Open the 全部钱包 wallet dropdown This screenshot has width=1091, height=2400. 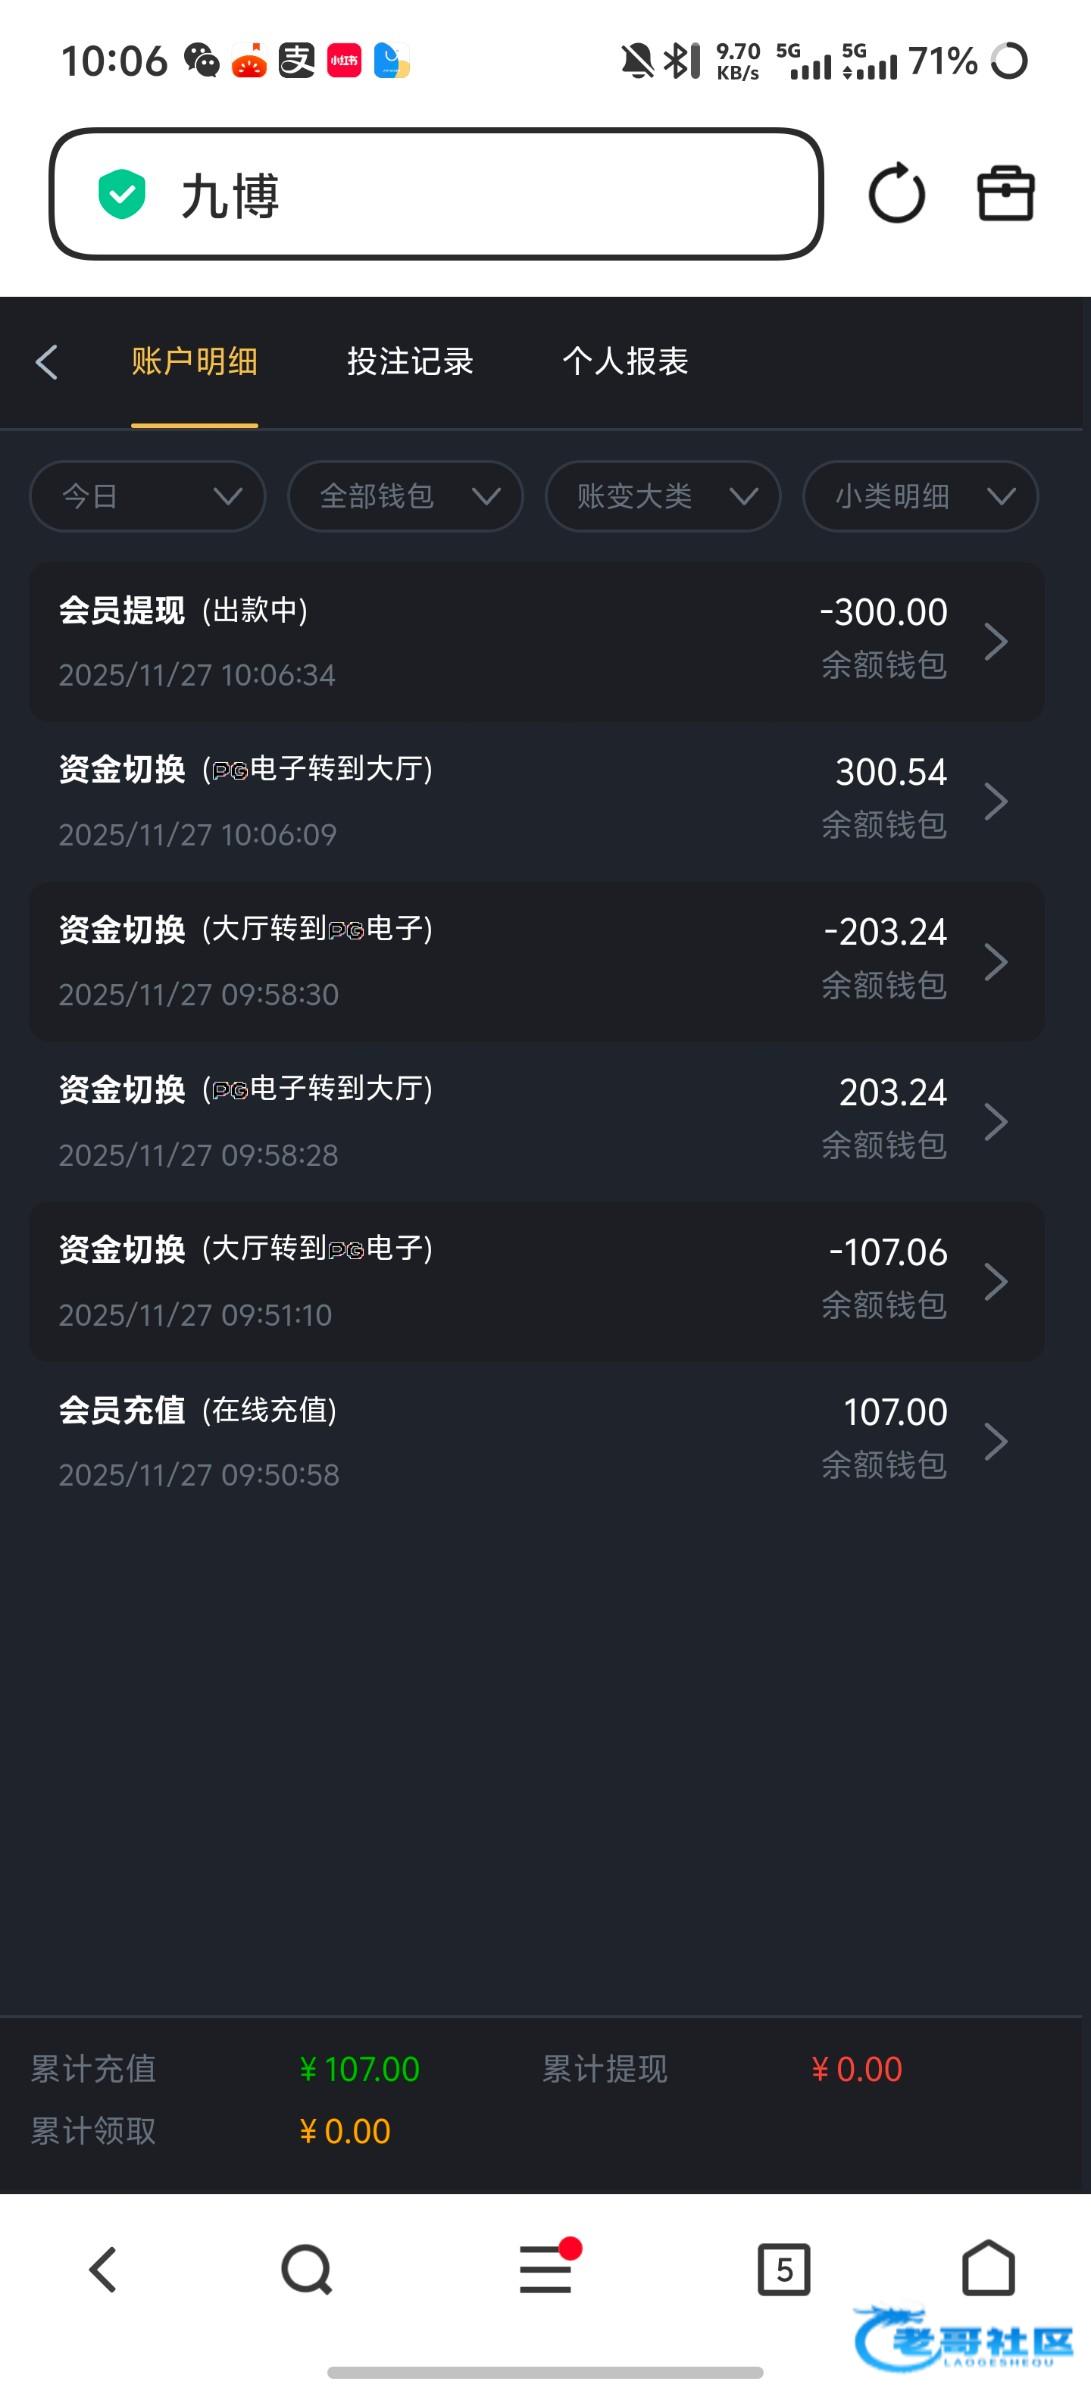pos(405,496)
